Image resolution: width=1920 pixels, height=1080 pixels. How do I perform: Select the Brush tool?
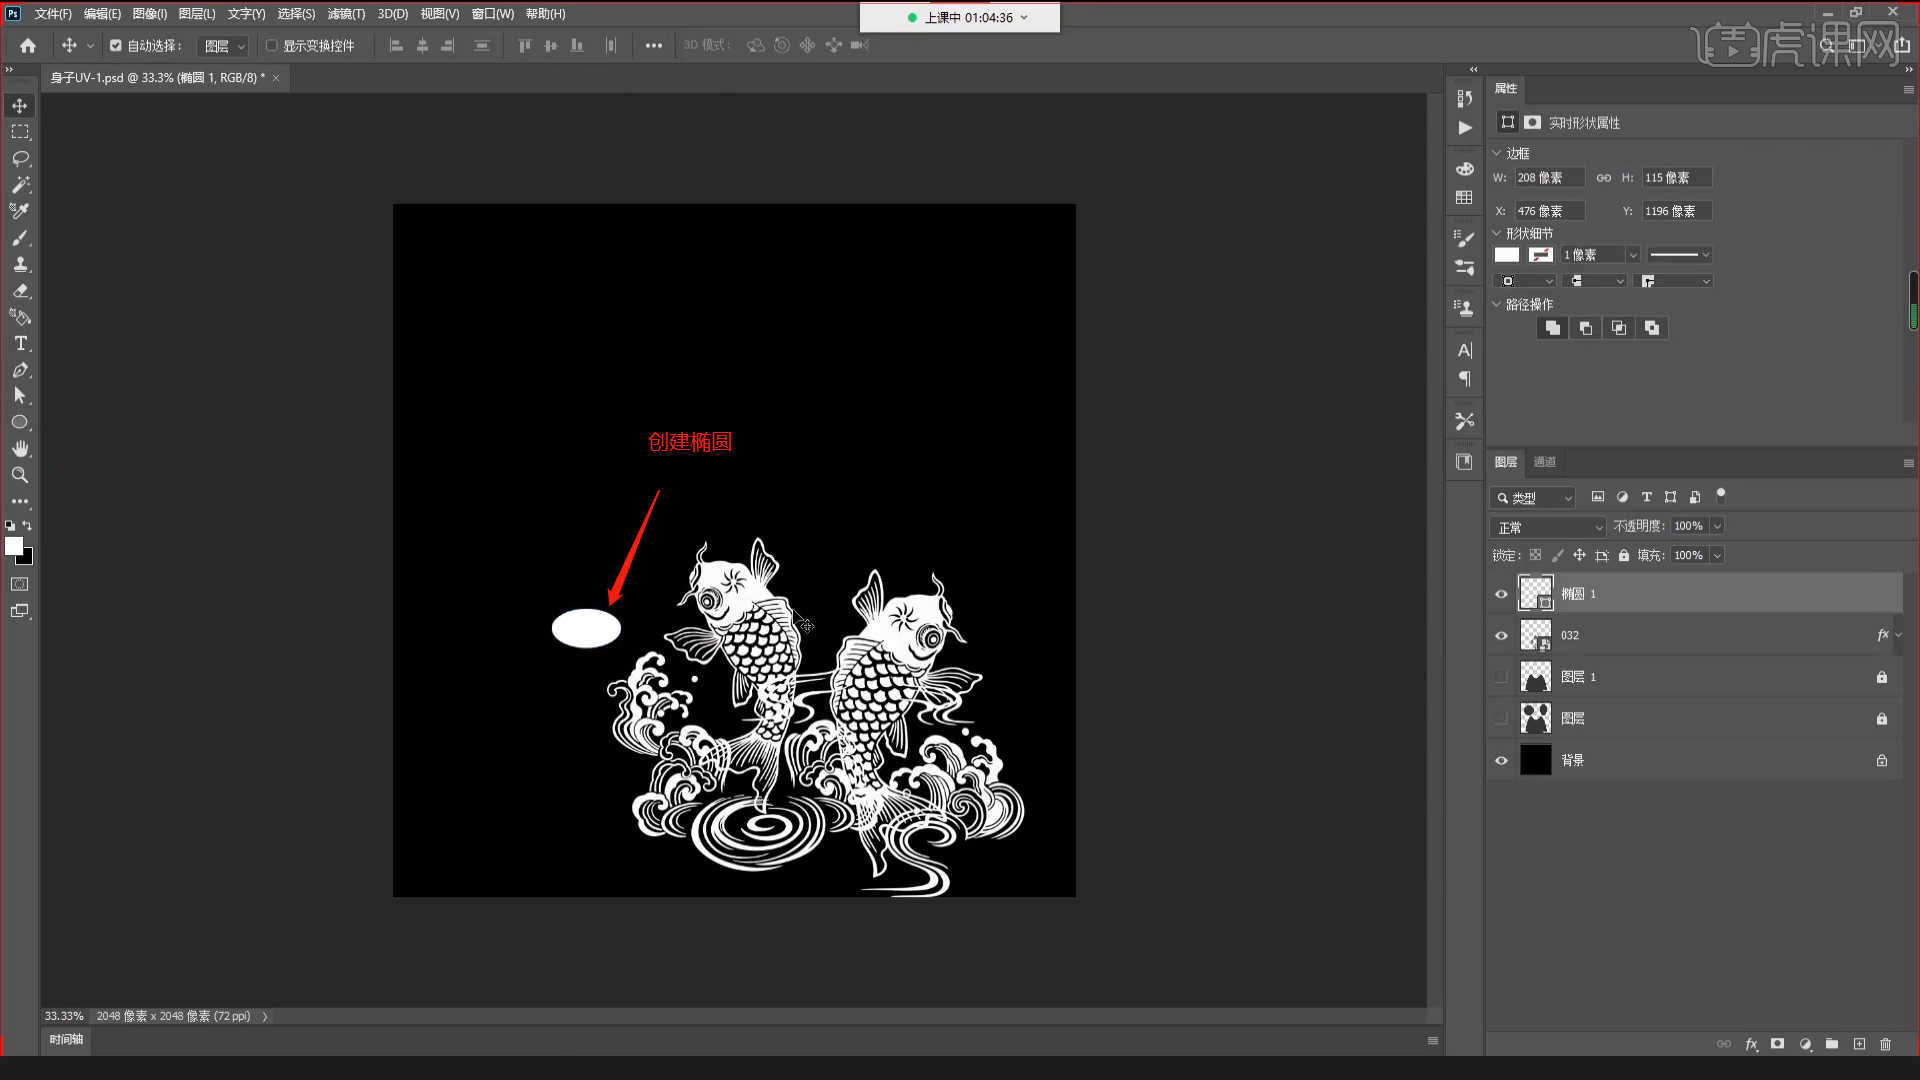click(x=20, y=238)
